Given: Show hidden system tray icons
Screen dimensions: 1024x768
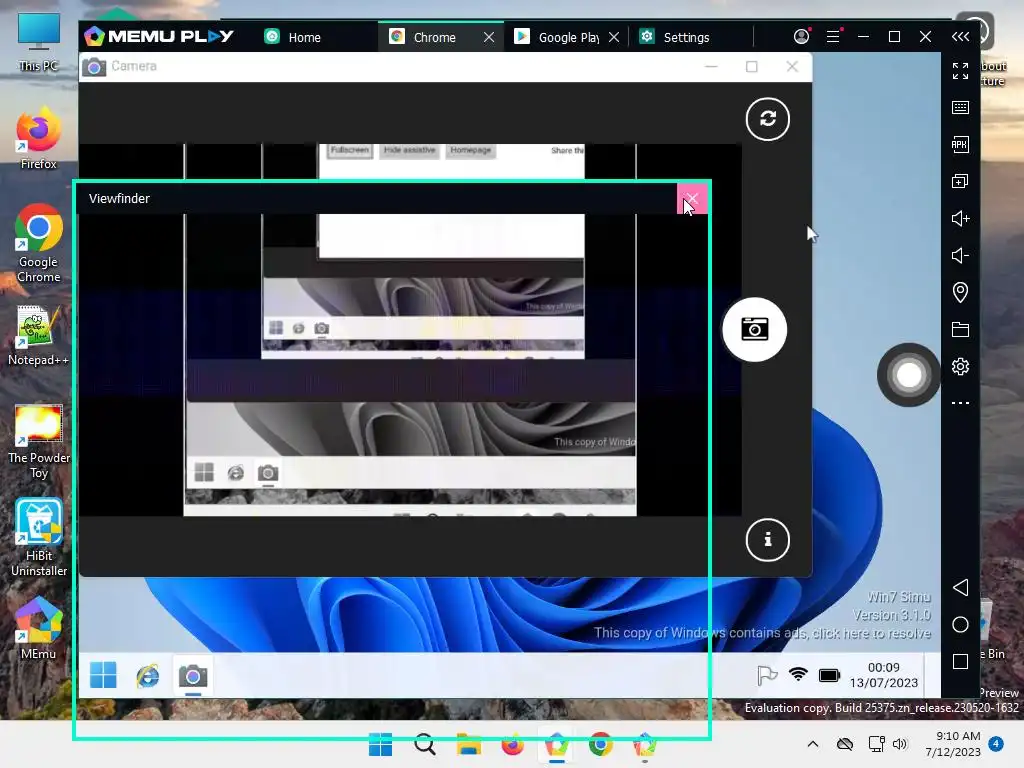Looking at the screenshot, I should pos(812,744).
